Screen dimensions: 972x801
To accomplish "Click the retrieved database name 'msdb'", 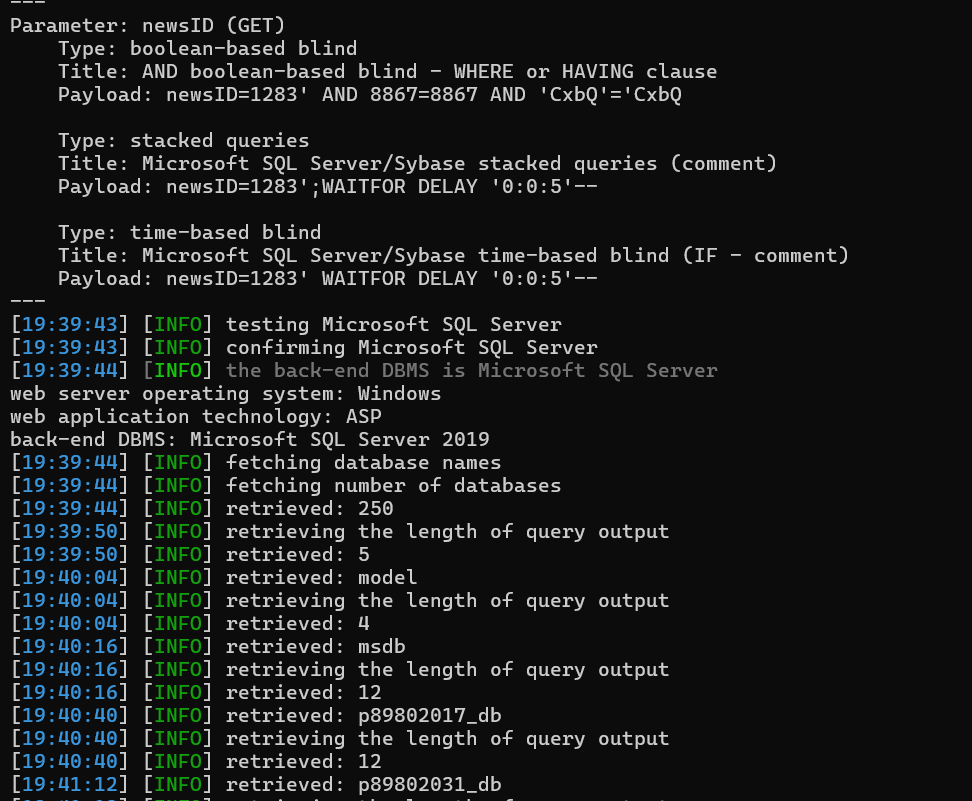I will [381, 646].
